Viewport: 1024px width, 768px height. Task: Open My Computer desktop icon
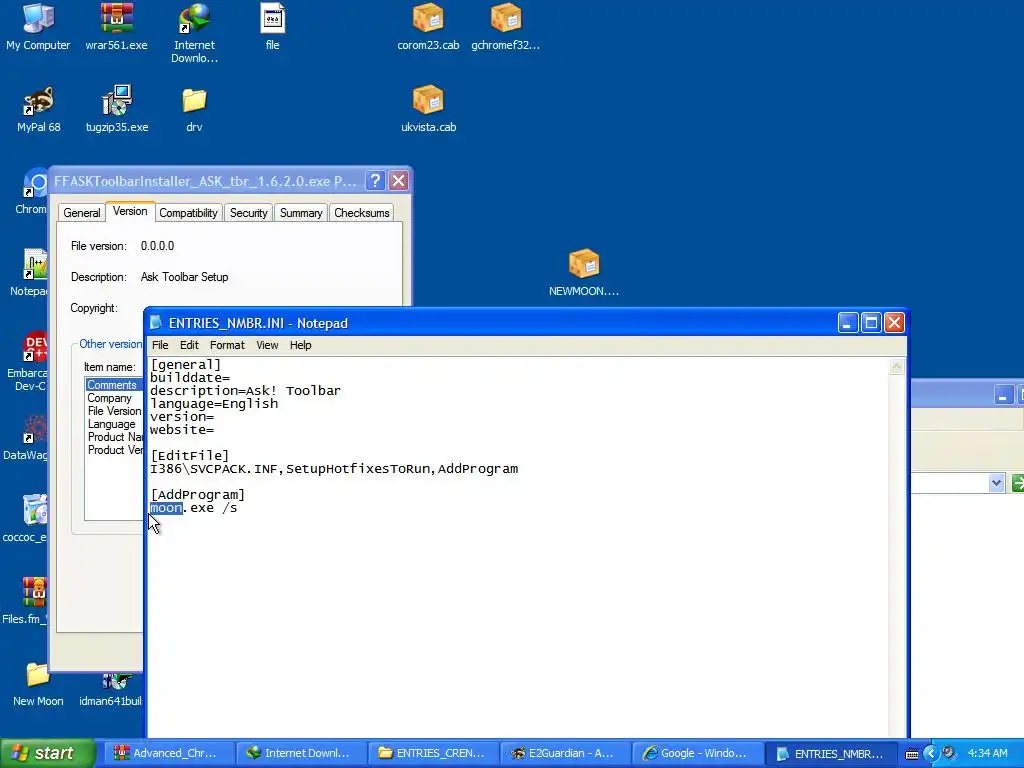pos(38,27)
